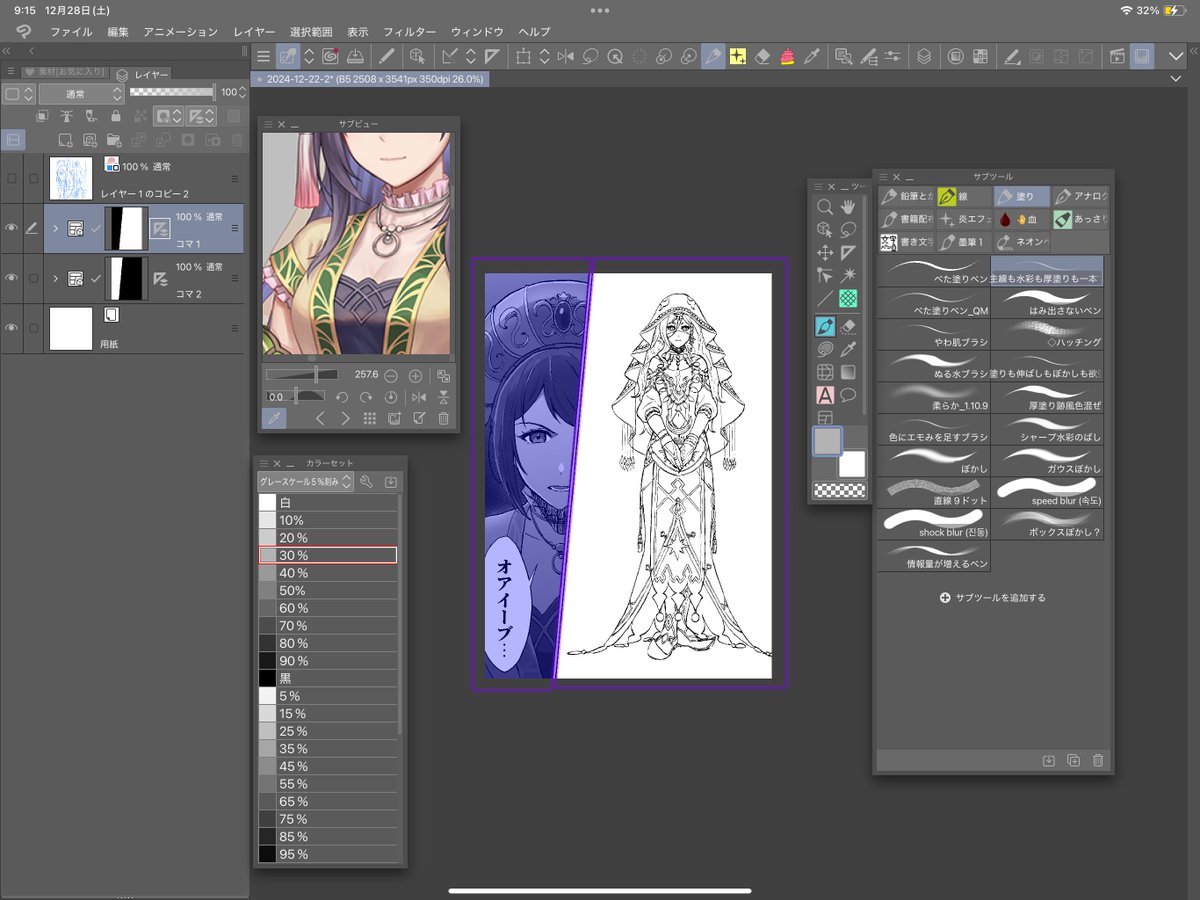Select the Hand move-view tool

849,207
